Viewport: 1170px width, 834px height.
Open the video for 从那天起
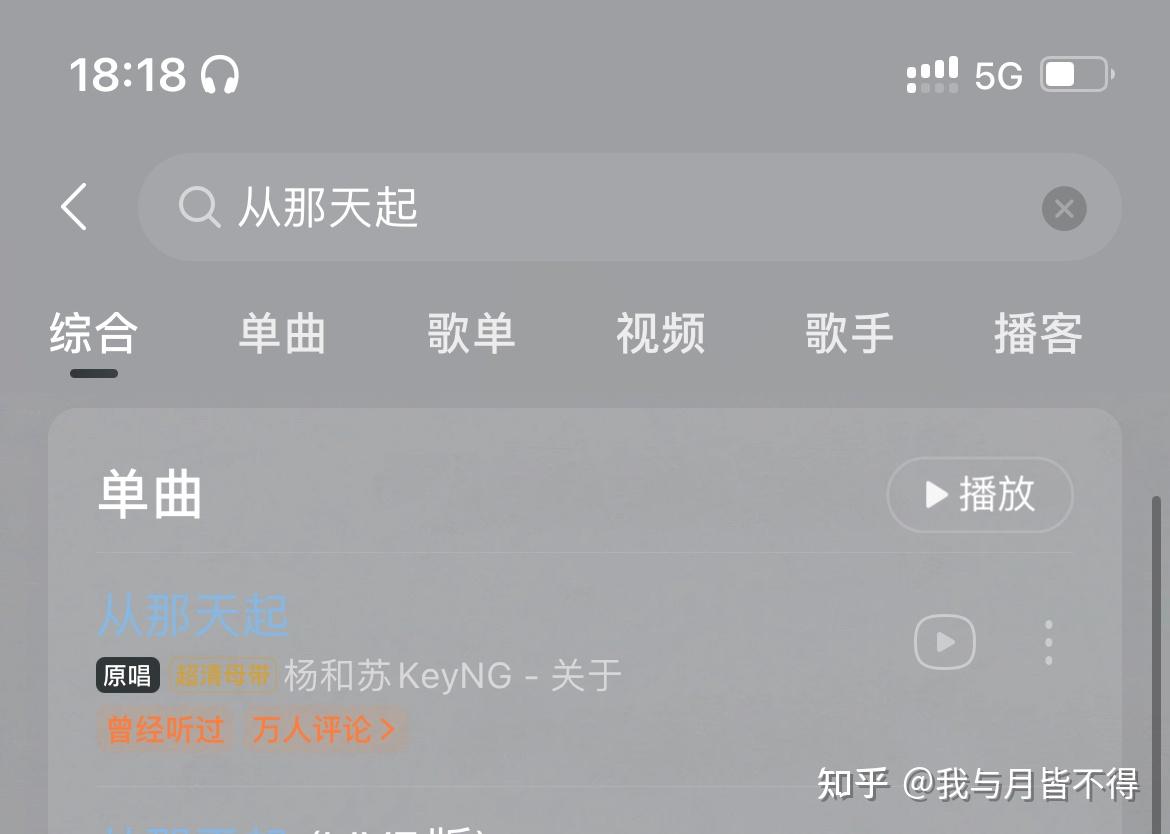click(x=945, y=642)
